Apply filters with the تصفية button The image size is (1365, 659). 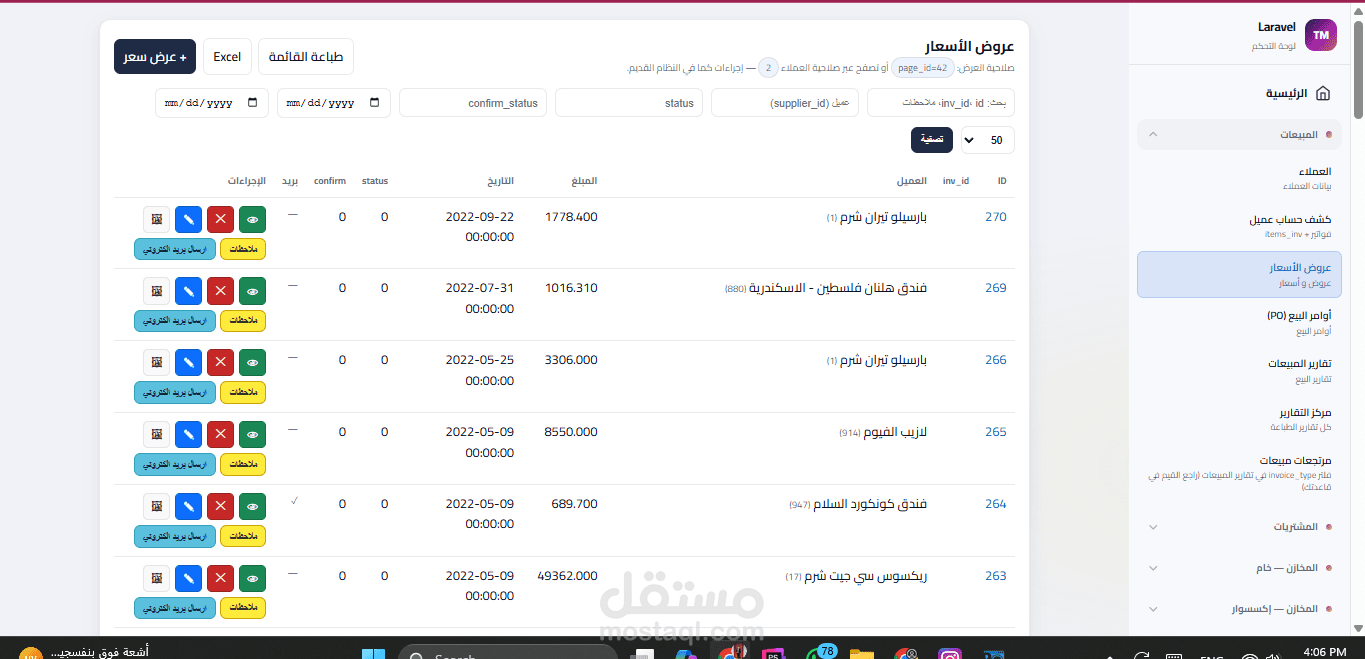[x=932, y=140]
